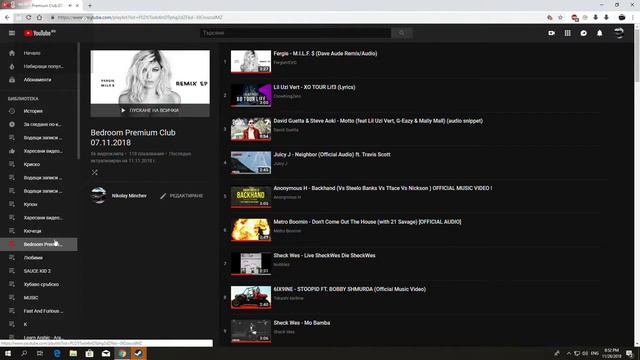Open Steam on the taskbar

tap(138, 353)
